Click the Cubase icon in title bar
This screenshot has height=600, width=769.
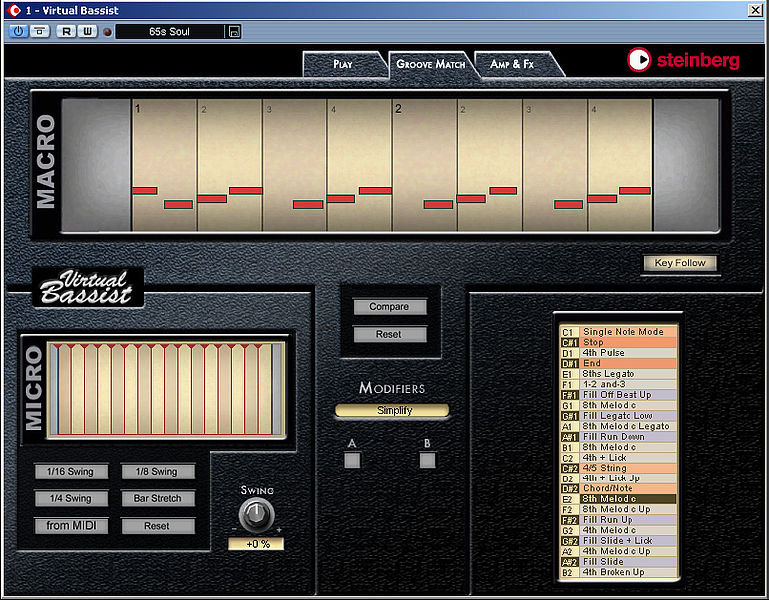click(14, 10)
